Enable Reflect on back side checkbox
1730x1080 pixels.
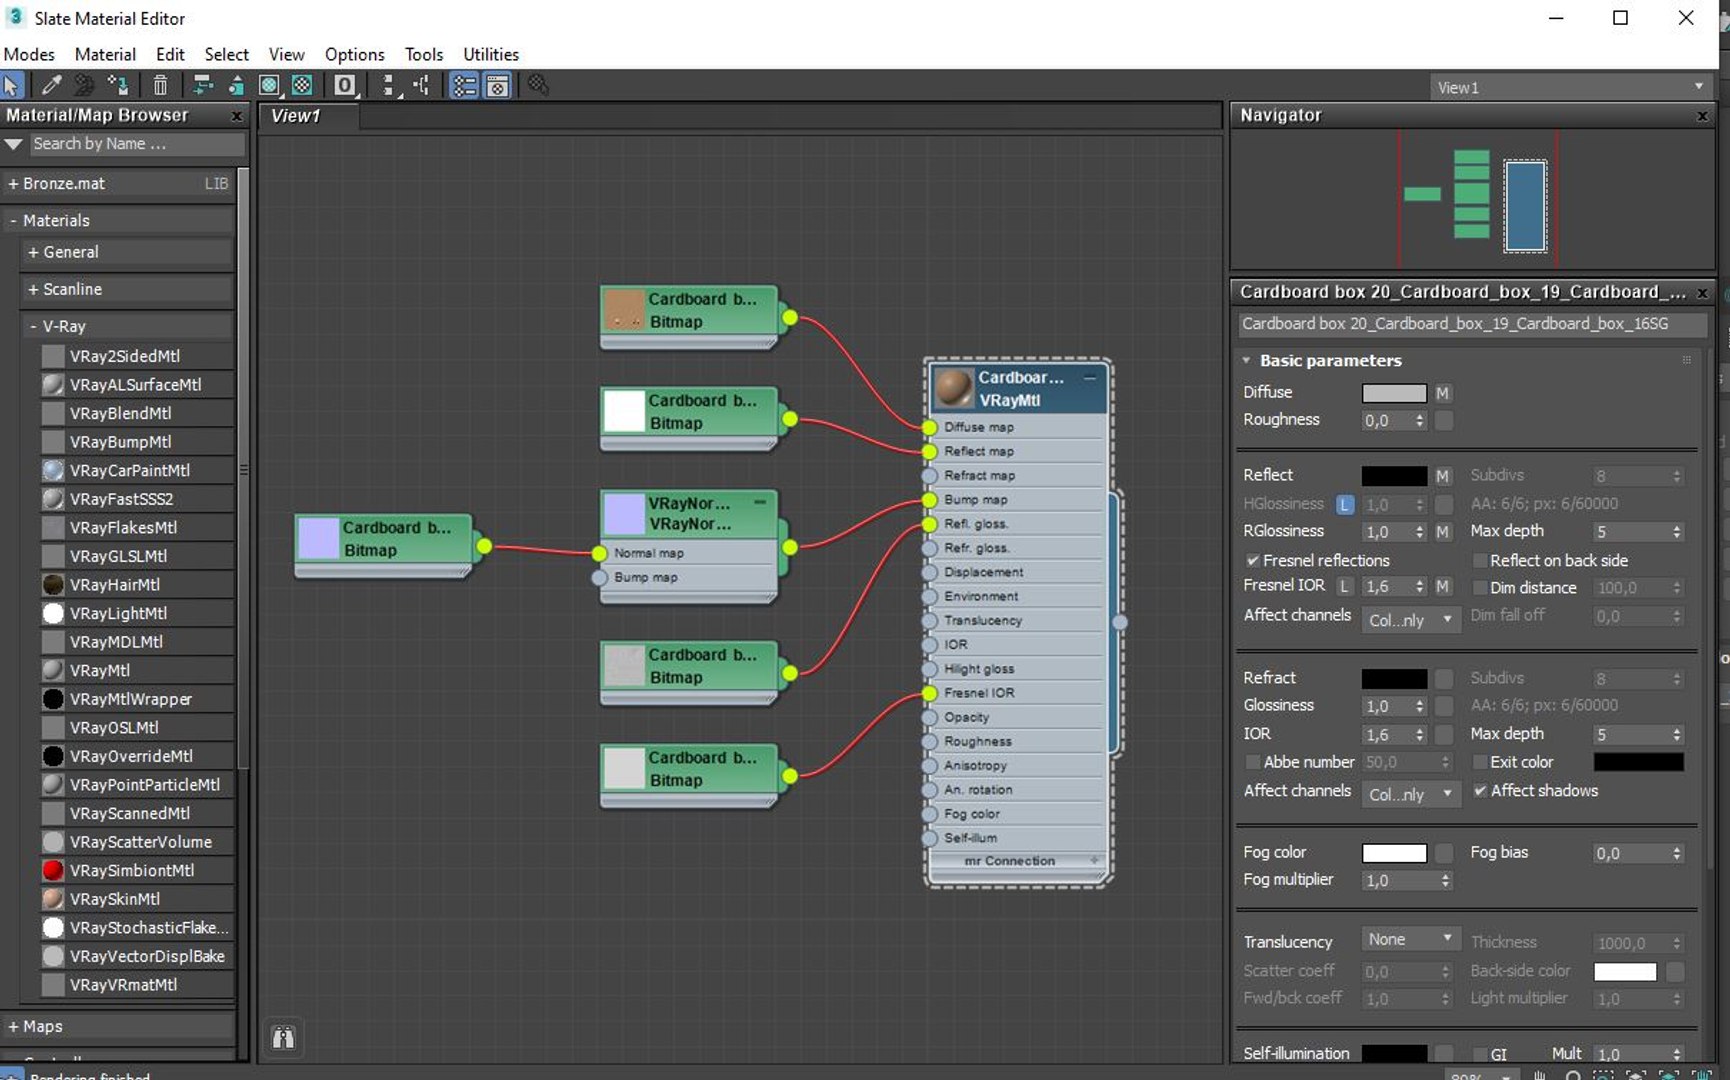coord(1480,561)
